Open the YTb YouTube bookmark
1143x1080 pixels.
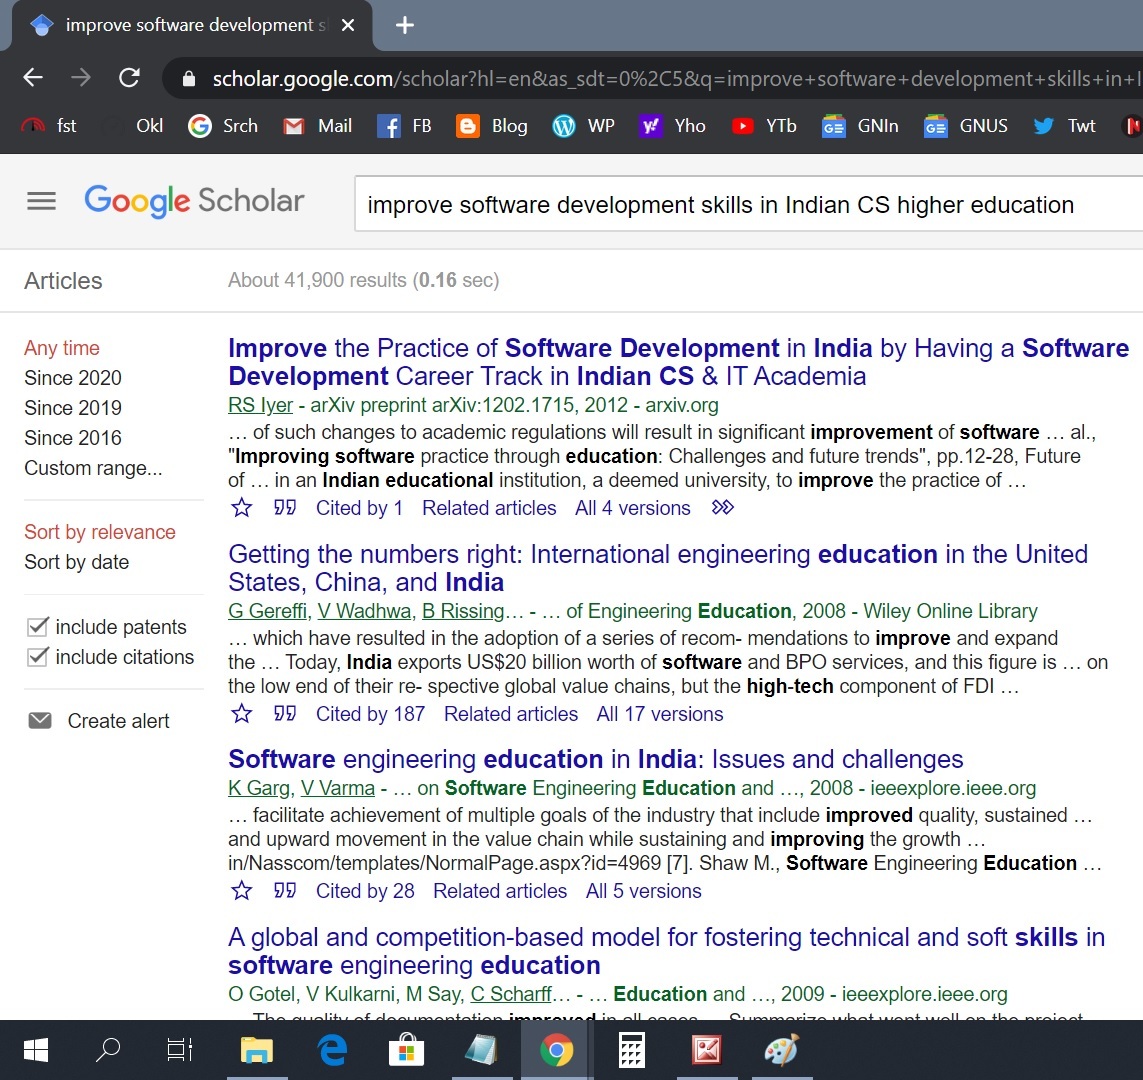coord(765,126)
